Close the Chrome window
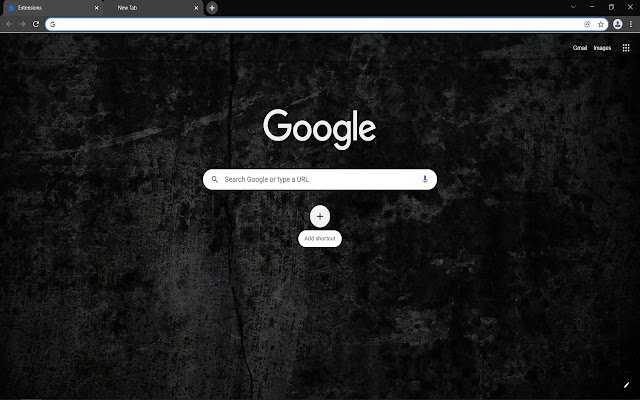The image size is (640, 400). click(630, 7)
